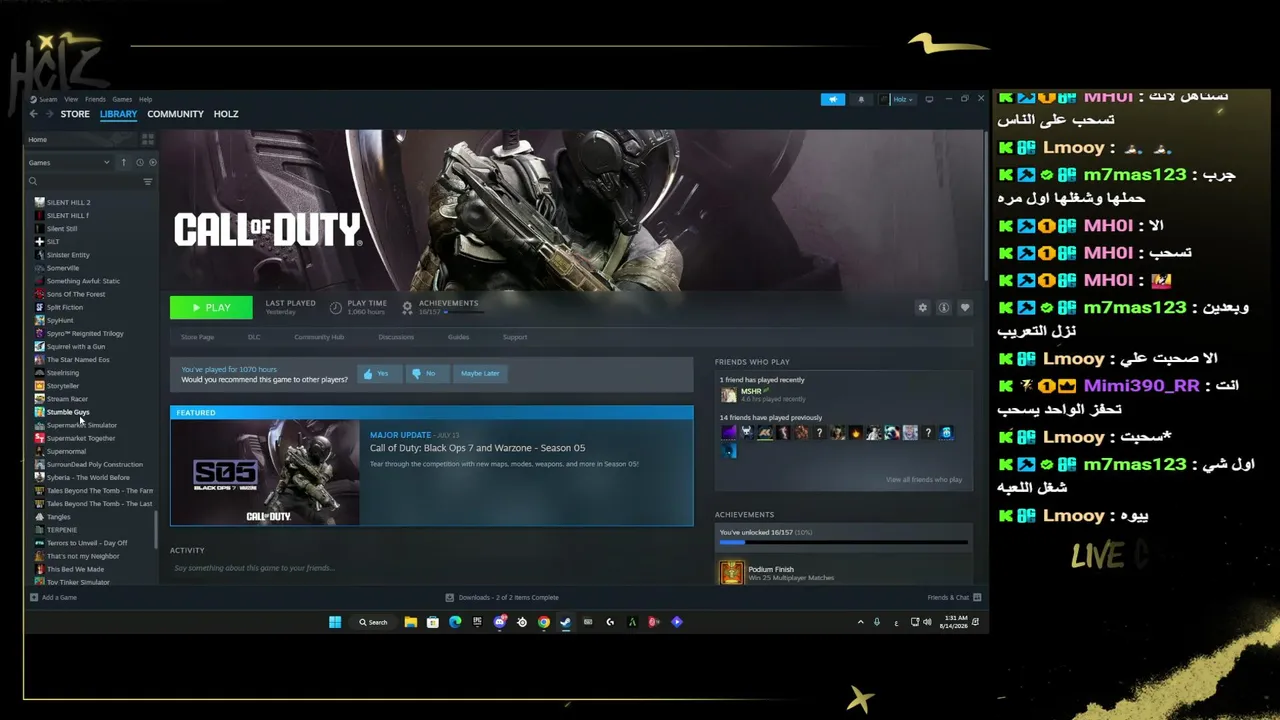Switch library to grid view icon

(x=148, y=139)
